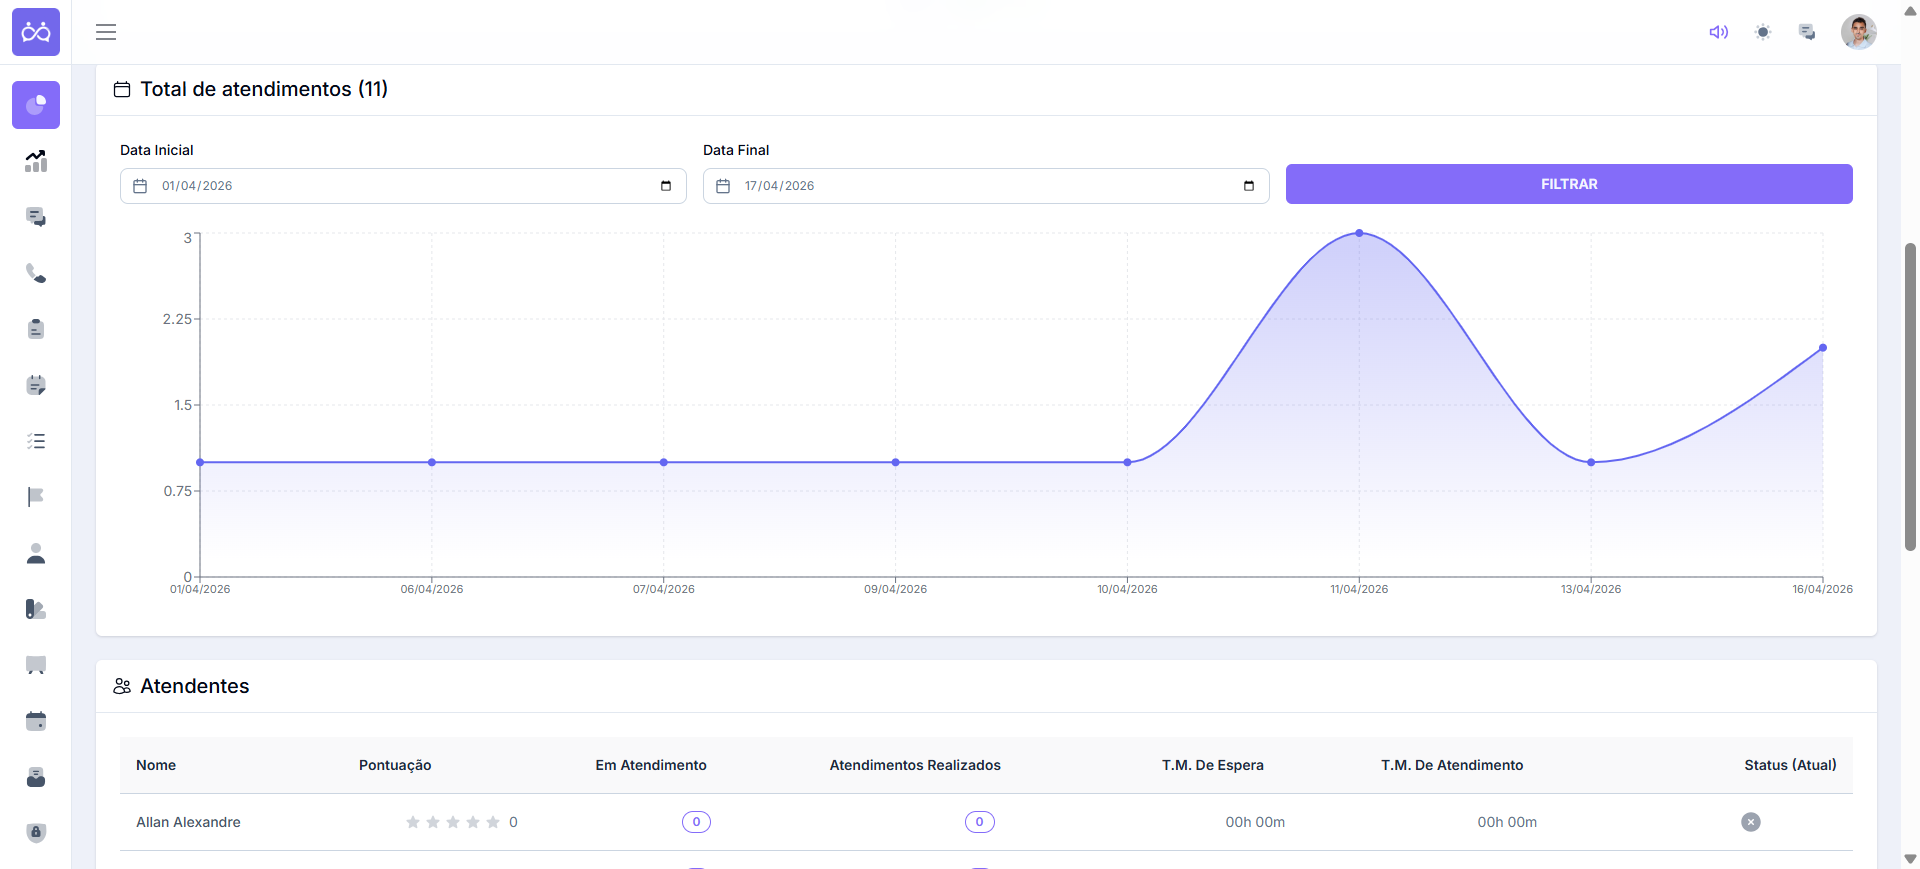This screenshot has width=1920, height=869.
Task: Open the padlock security sidebar icon
Action: pyautogui.click(x=36, y=833)
